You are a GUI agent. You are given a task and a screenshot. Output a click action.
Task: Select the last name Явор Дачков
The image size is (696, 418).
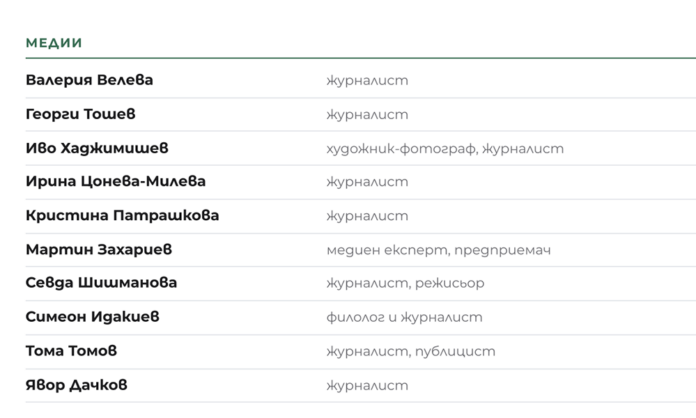tap(76, 385)
